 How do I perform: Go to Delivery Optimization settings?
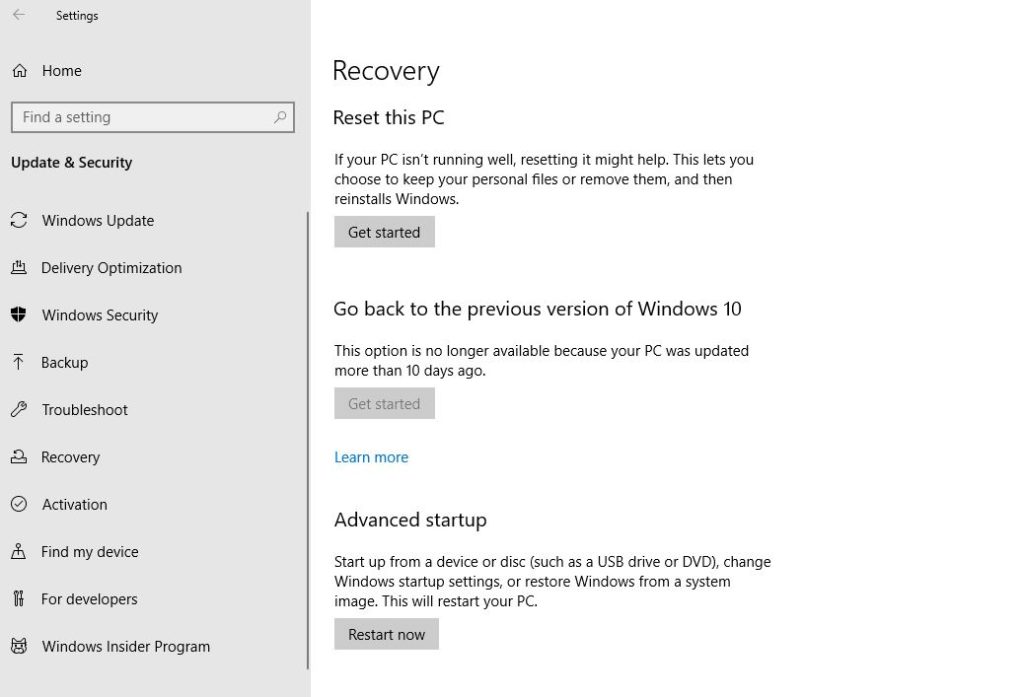click(112, 268)
